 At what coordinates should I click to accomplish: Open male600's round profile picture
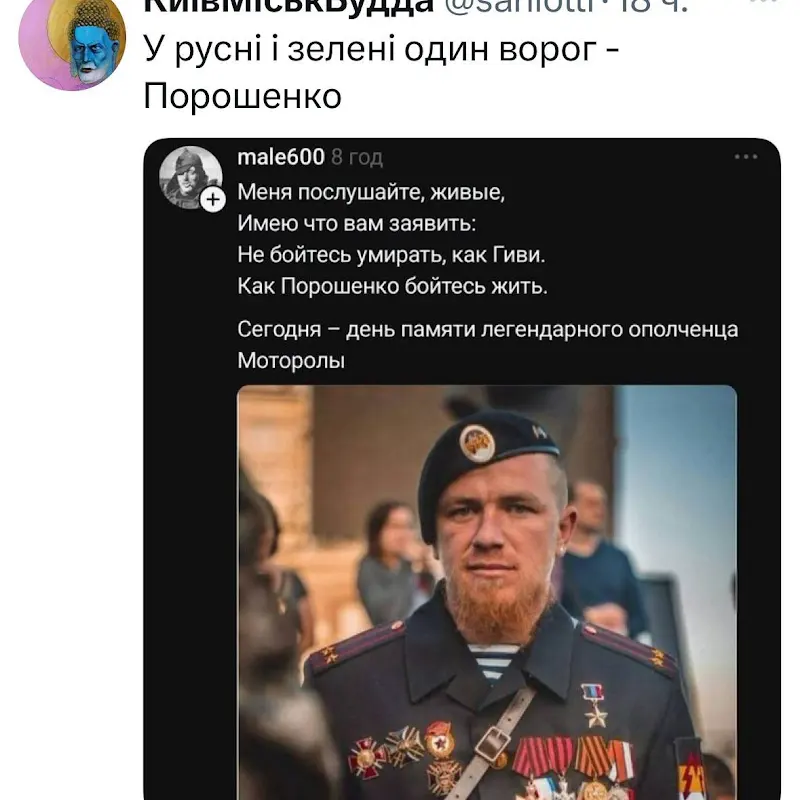[x=189, y=176]
